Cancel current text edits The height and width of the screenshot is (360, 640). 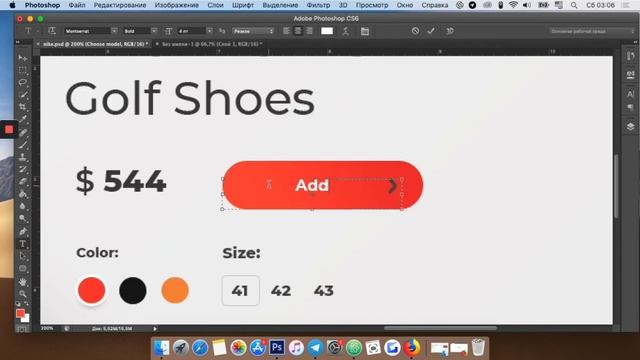click(415, 31)
